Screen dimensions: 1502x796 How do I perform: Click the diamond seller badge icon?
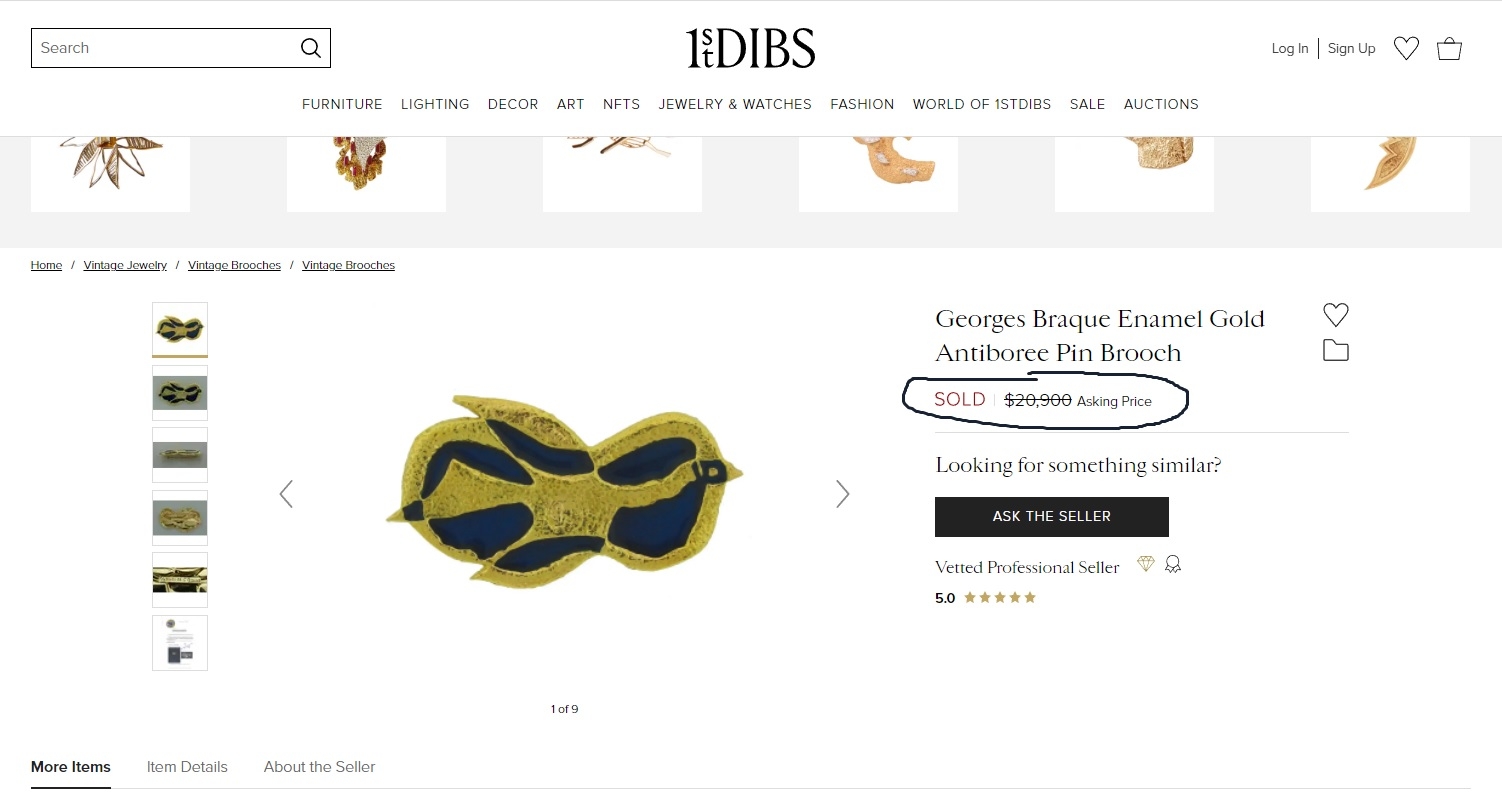point(1146,565)
